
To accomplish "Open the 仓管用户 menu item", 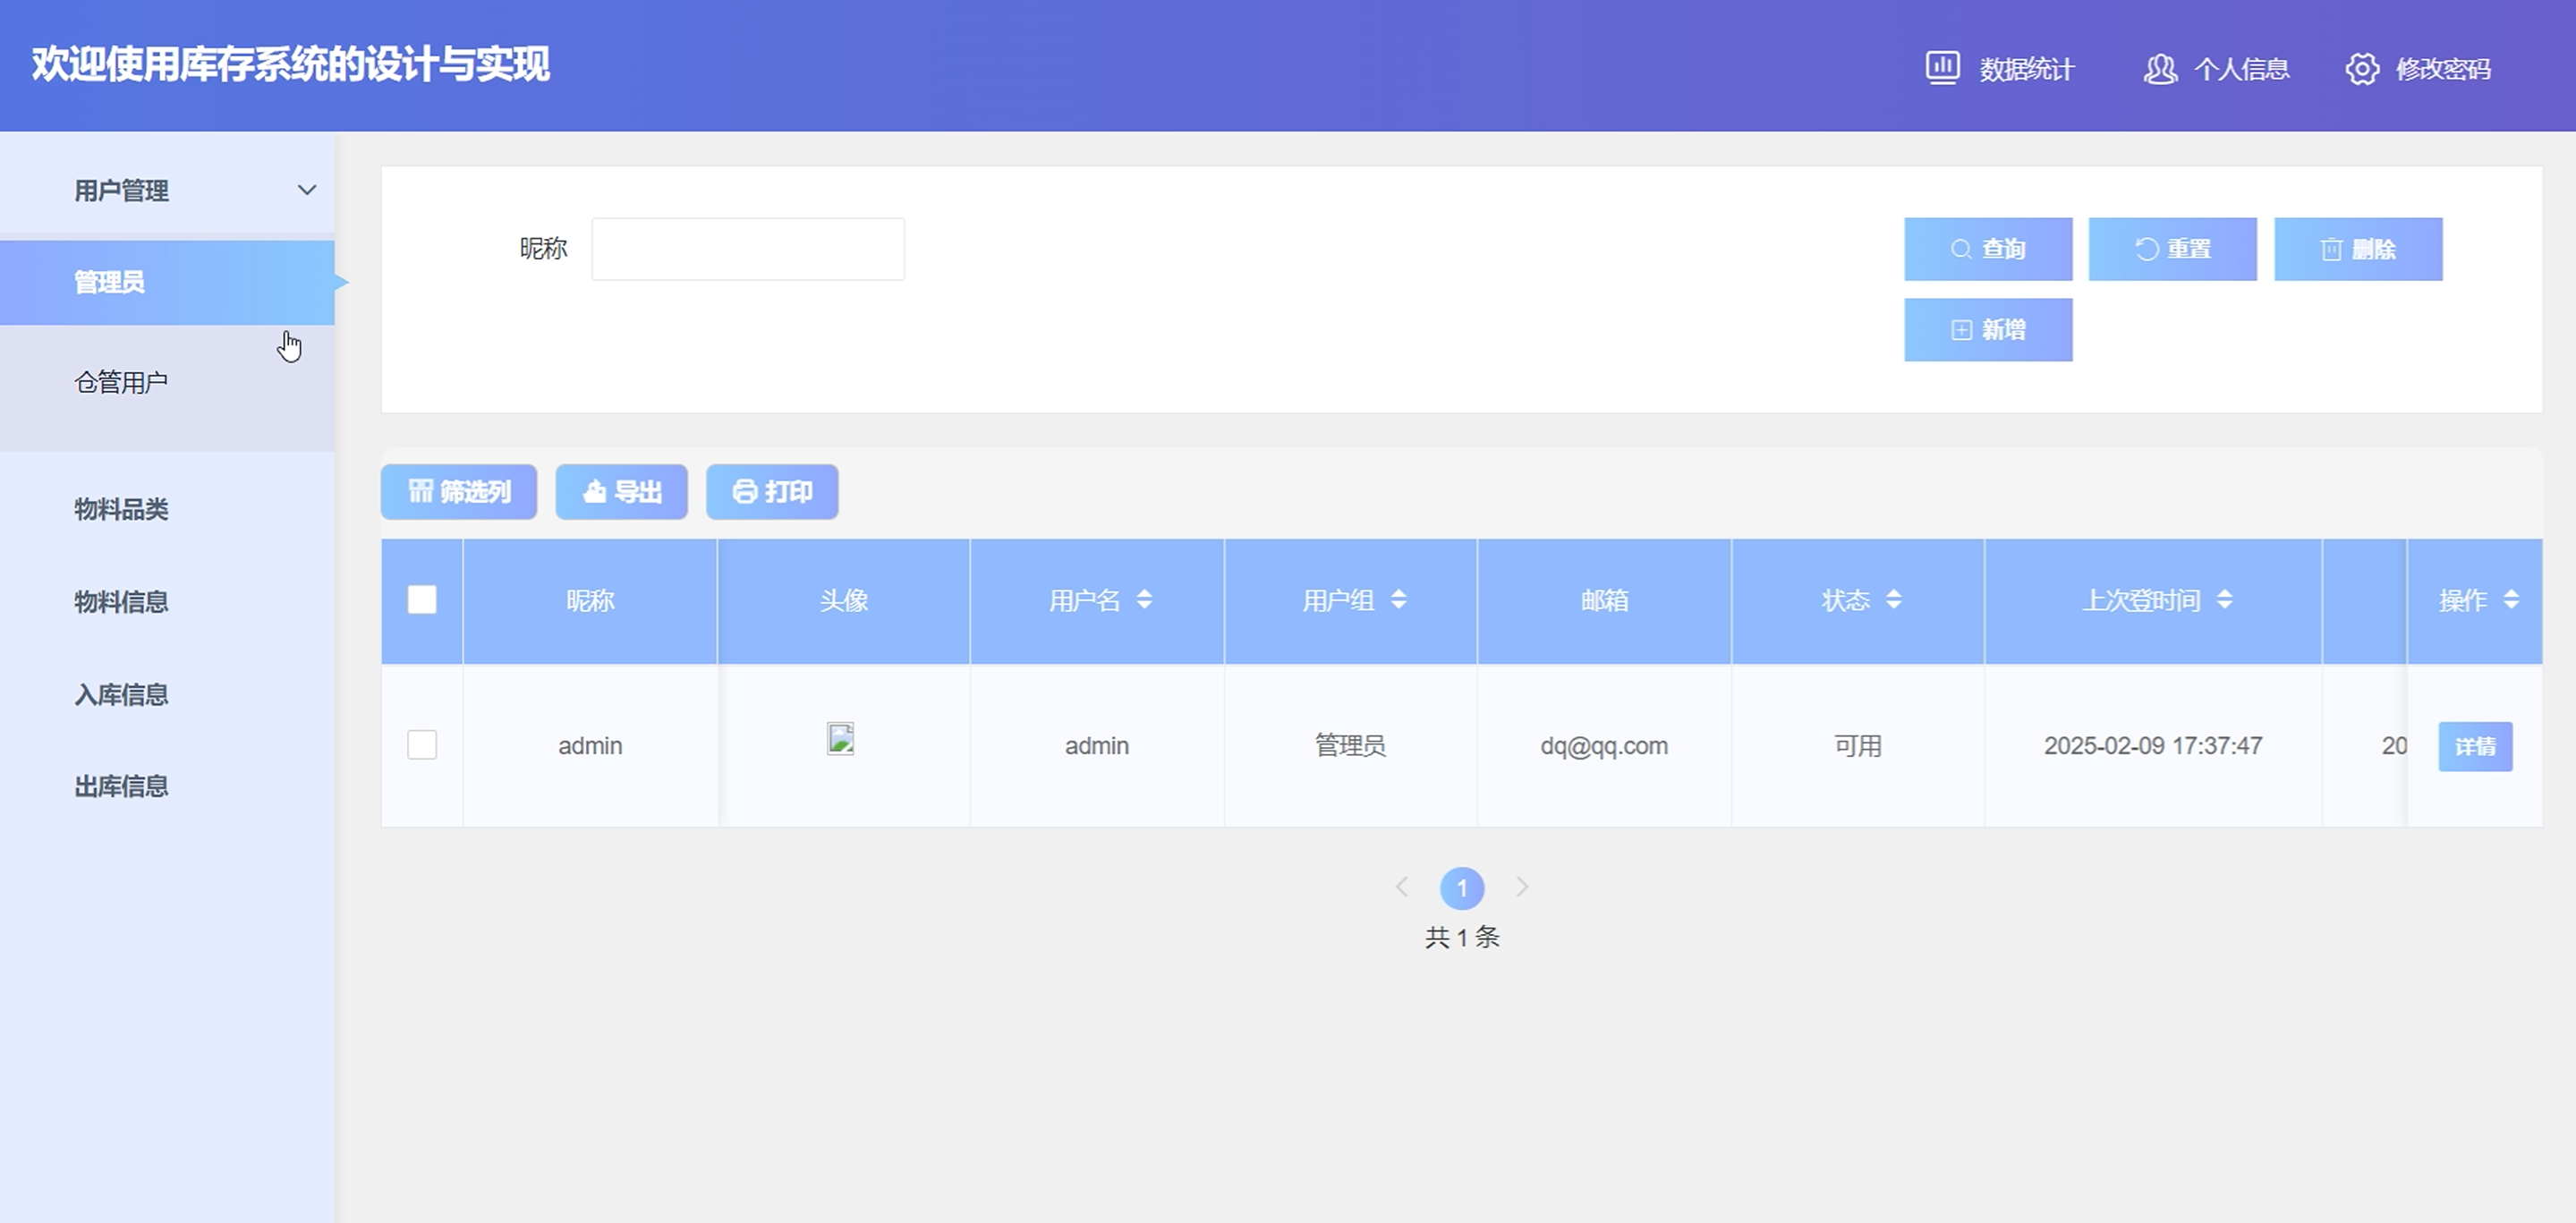I will (121, 382).
